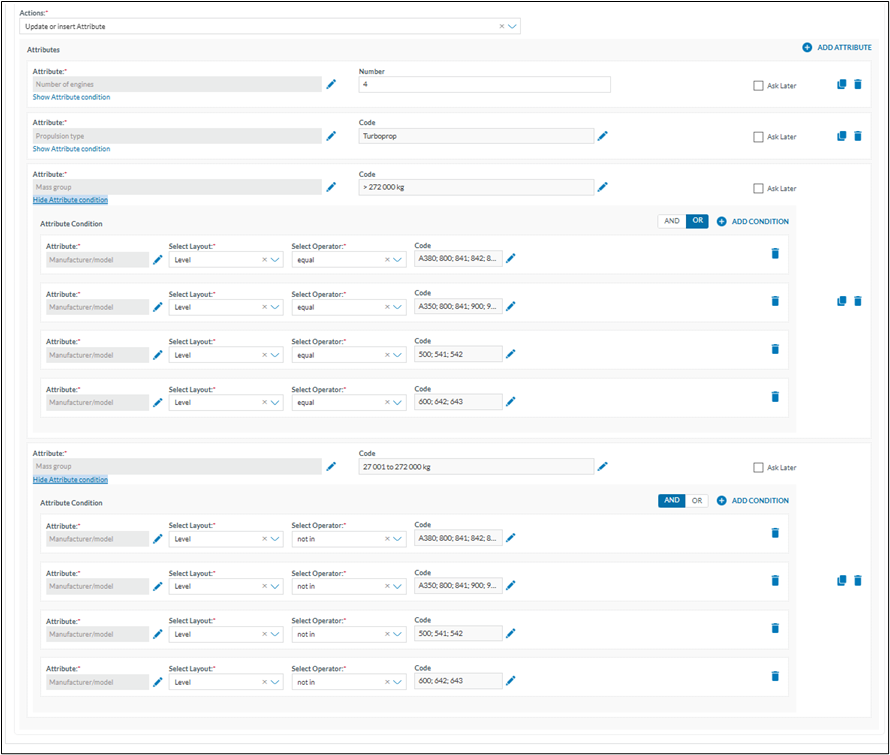The width and height of the screenshot is (890, 755).
Task: Enable Ask Later for > 272 000 kg
Action: (x=758, y=188)
